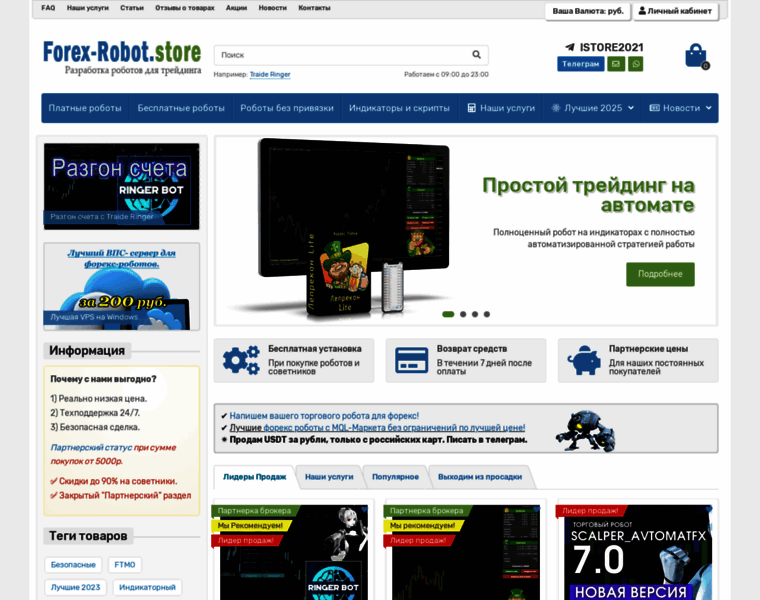This screenshot has width=760, height=600.
Task: Switch to the Популярное tab
Action: [x=396, y=477]
